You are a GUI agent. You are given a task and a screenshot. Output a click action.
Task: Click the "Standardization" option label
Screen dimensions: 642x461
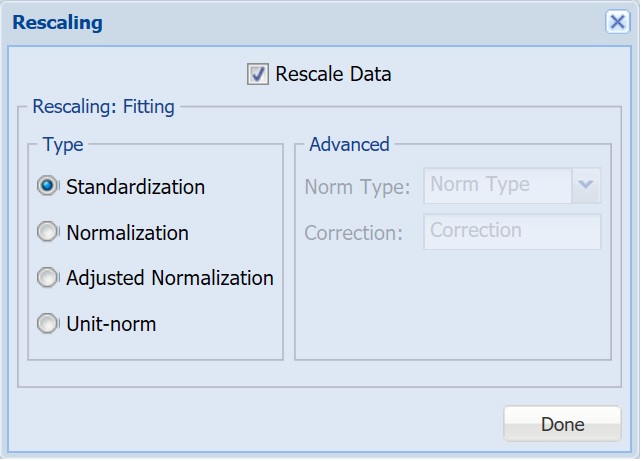135,187
